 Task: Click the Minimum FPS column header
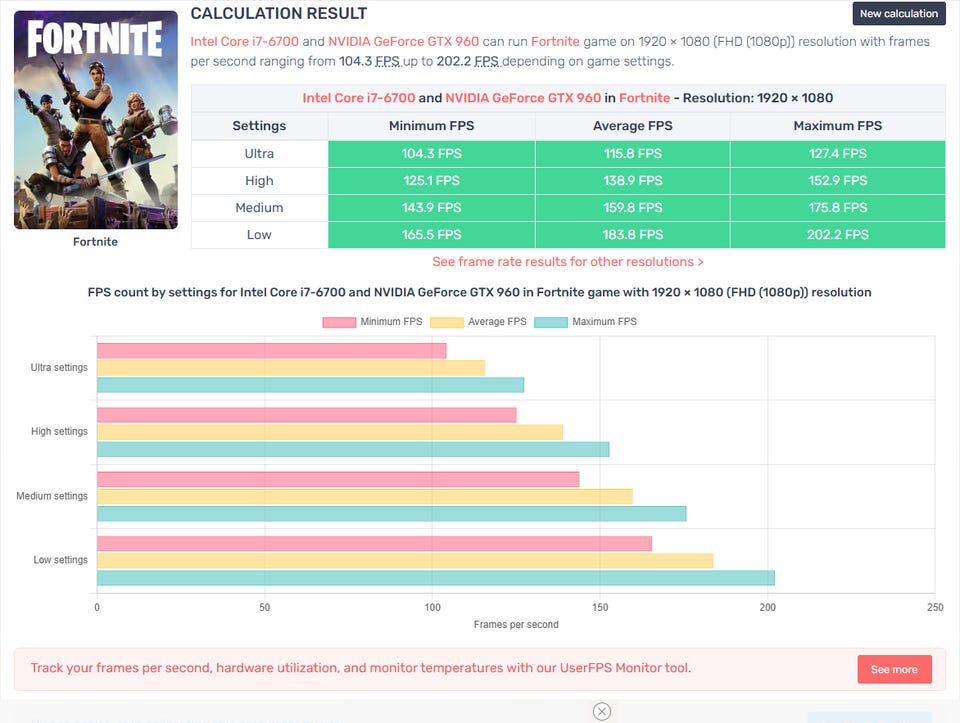click(432, 126)
